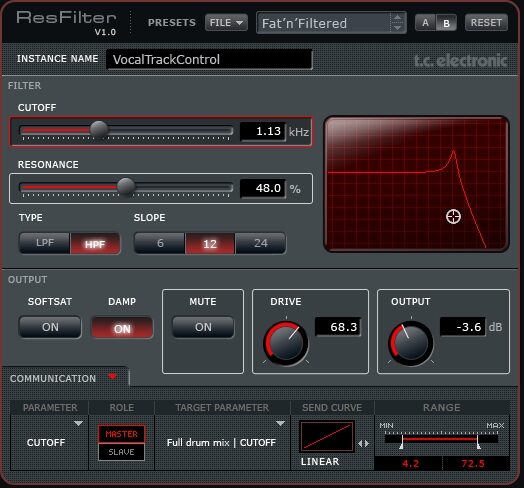Open the FILE presets dropdown

[x=226, y=23]
